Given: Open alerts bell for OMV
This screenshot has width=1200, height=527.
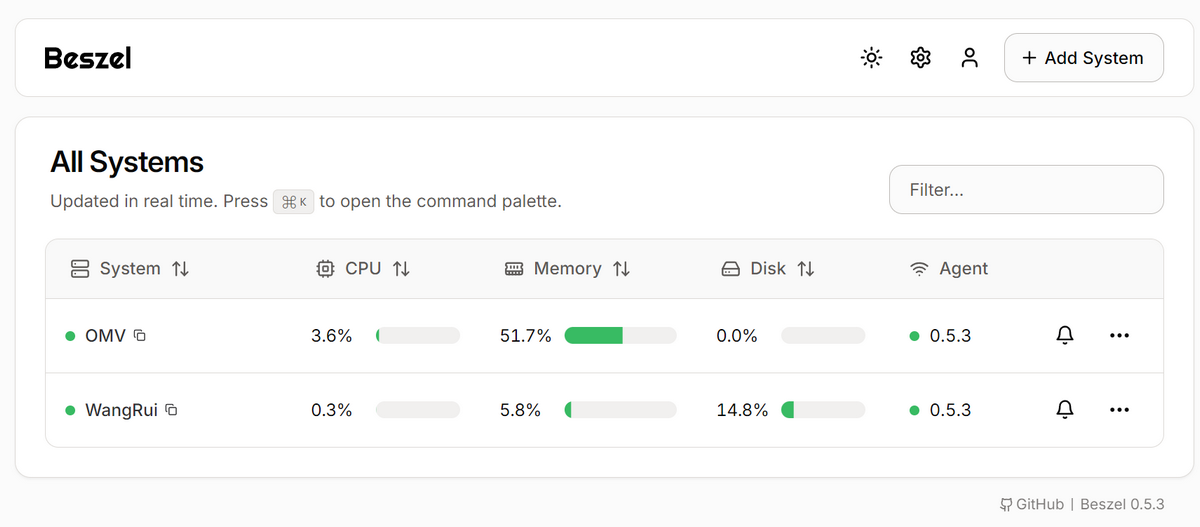Looking at the screenshot, I should [1065, 336].
